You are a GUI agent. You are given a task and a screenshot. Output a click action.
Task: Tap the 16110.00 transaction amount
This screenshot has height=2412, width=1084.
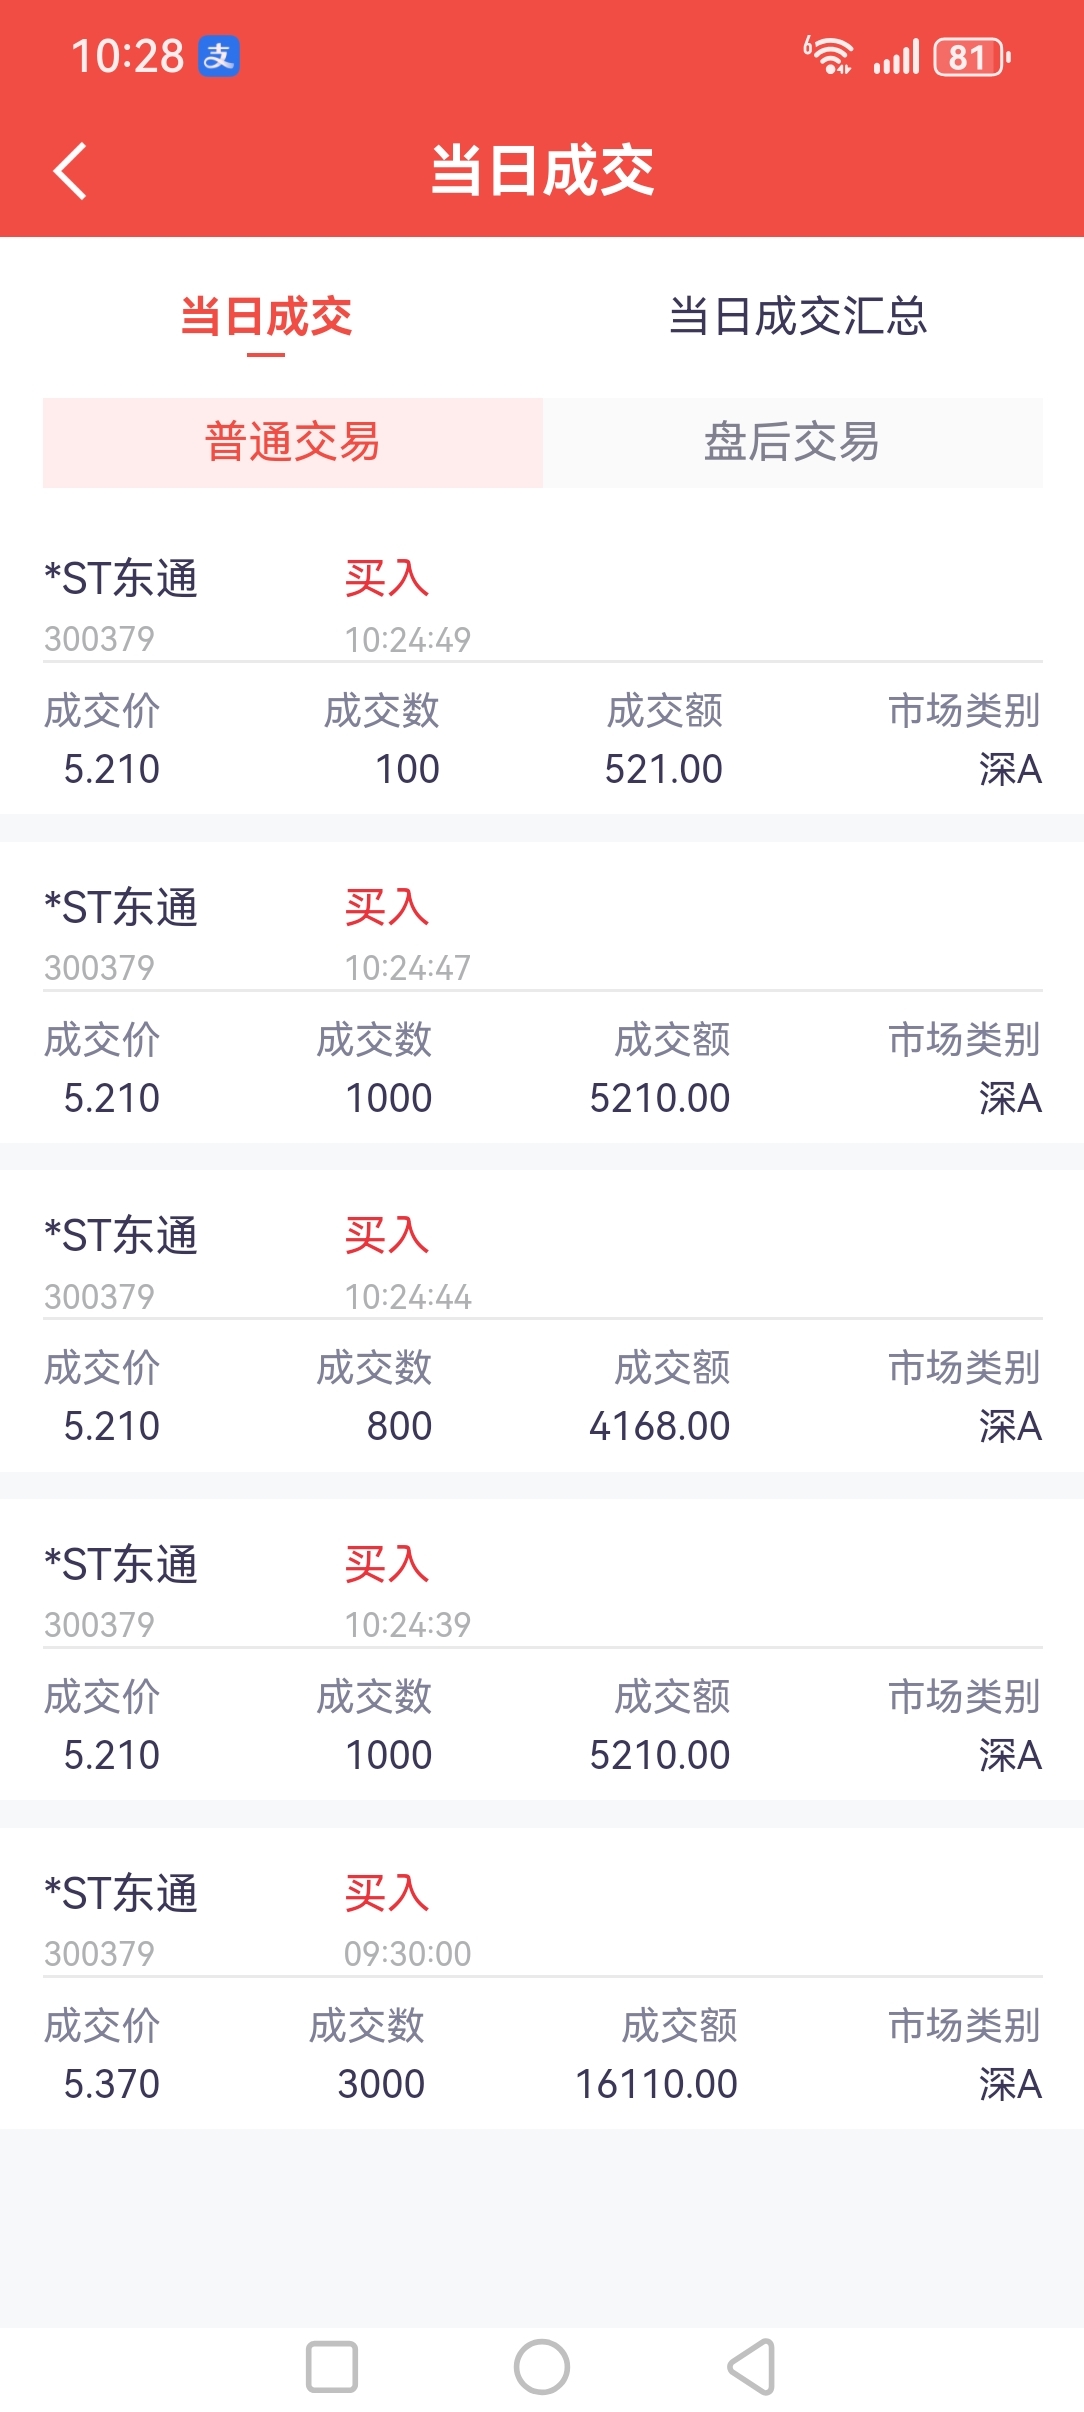(x=656, y=2084)
